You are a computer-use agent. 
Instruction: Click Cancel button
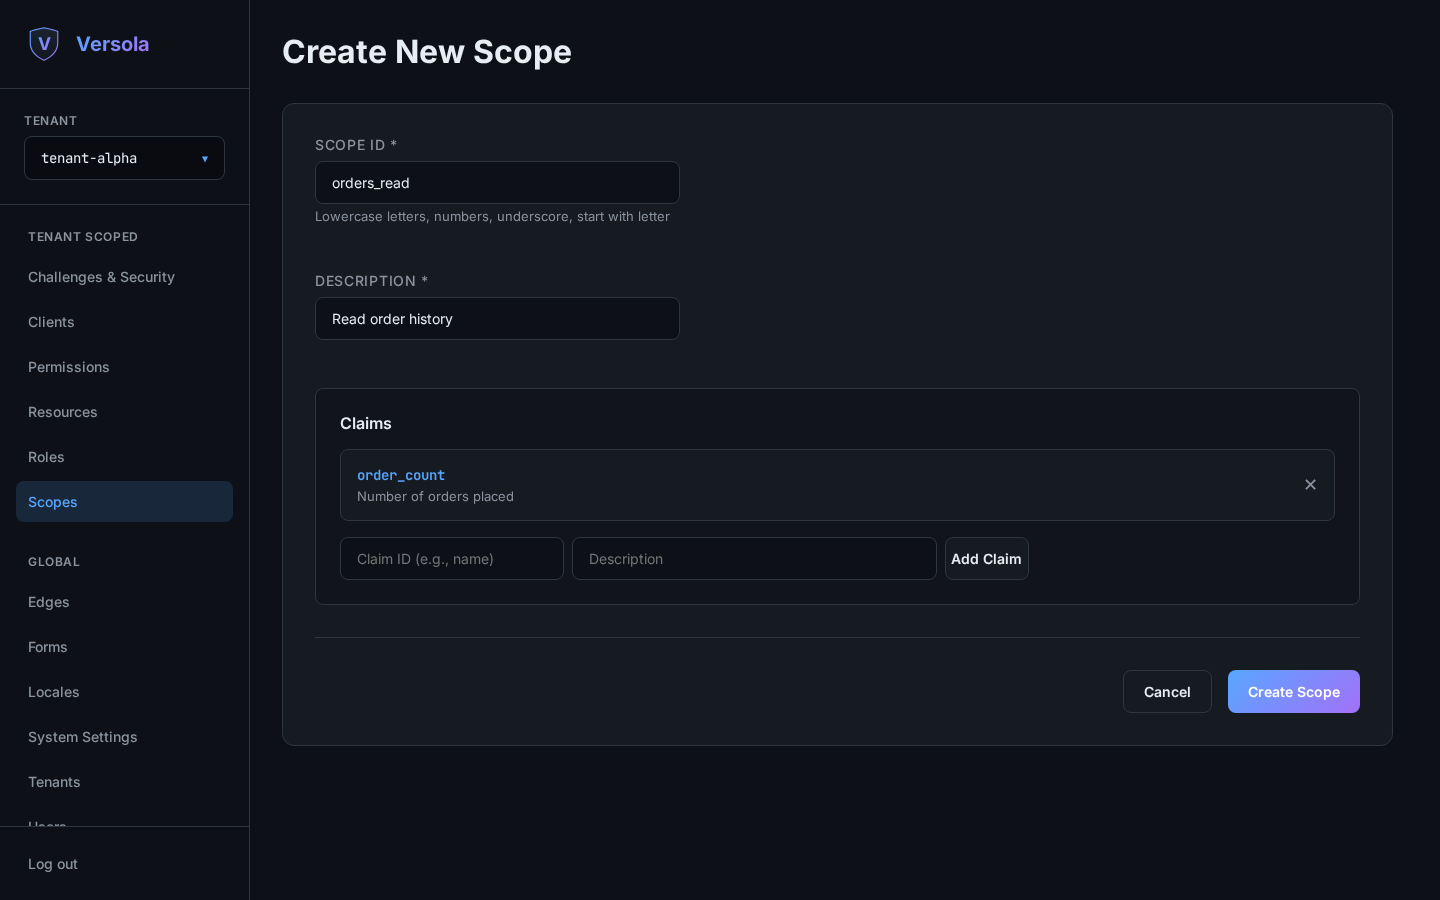pos(1167,692)
